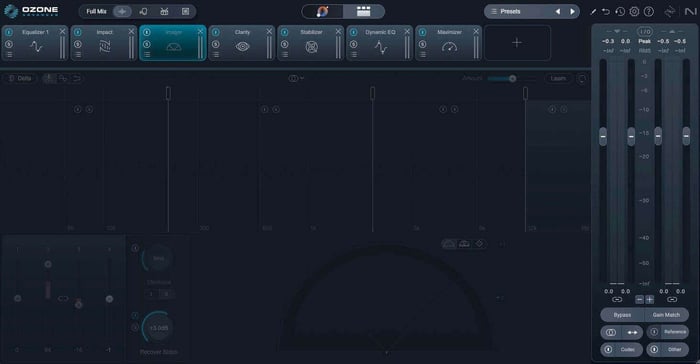Open Clarity module presets list
Viewport: 700px width, 364px height.
click(x=216, y=54)
